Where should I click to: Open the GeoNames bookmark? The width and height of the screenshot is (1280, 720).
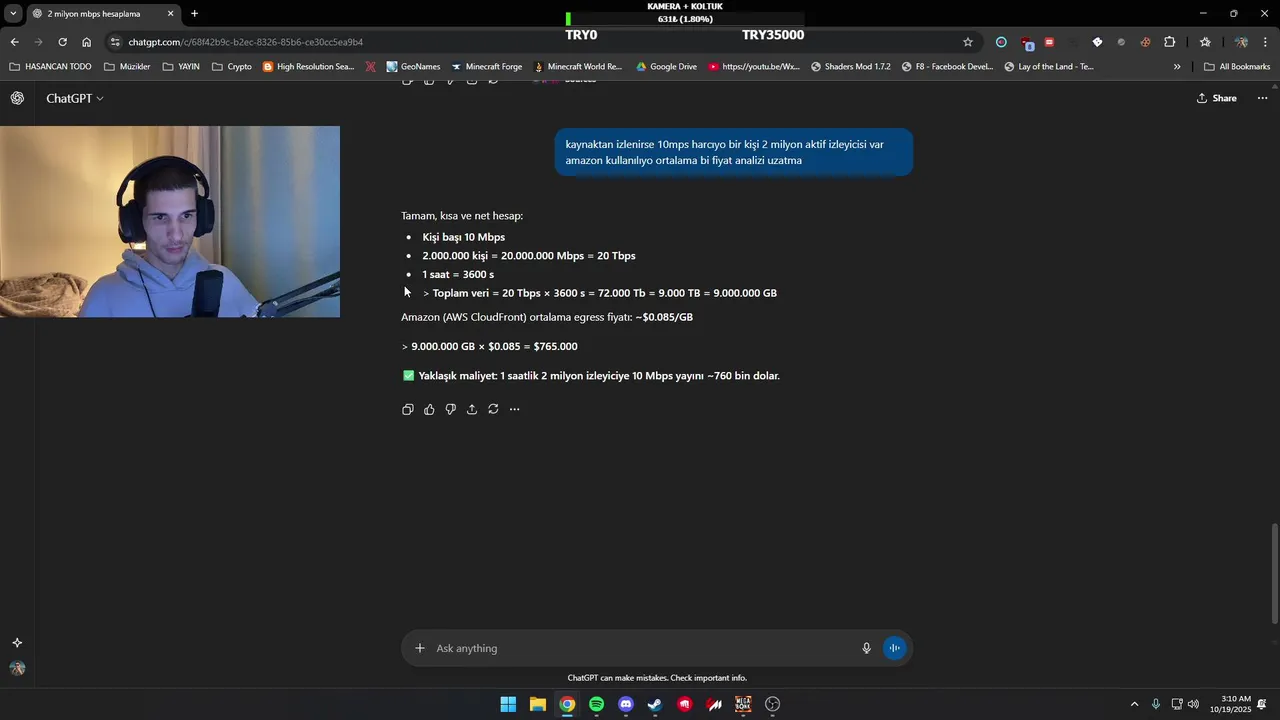click(x=413, y=67)
